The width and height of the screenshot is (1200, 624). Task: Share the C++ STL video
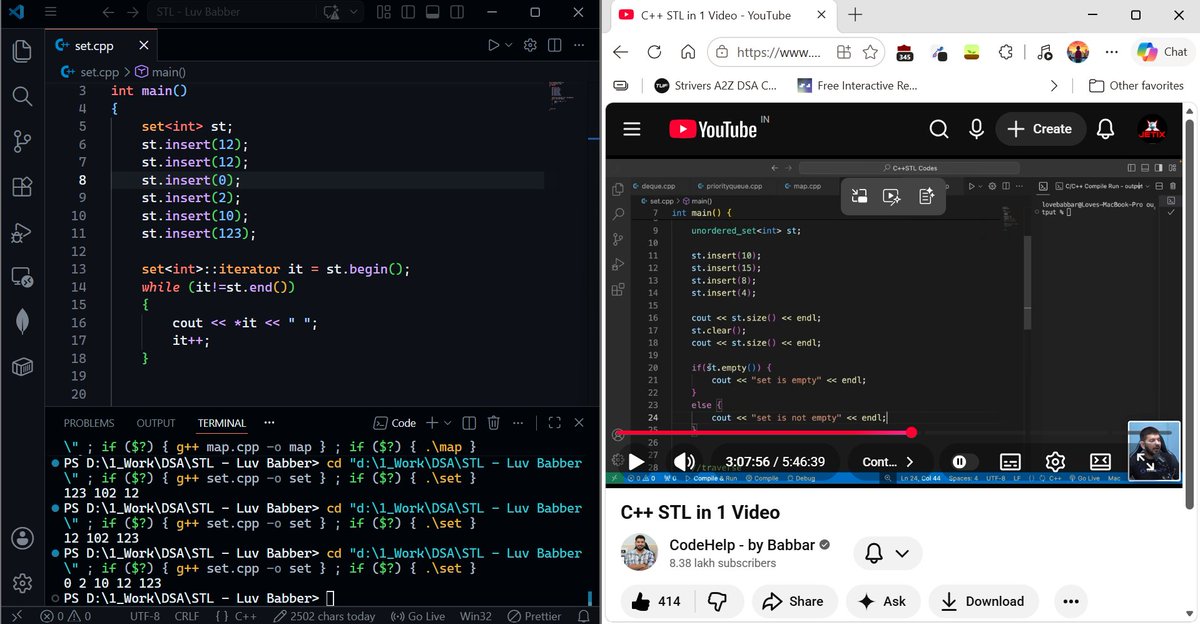tap(793, 601)
